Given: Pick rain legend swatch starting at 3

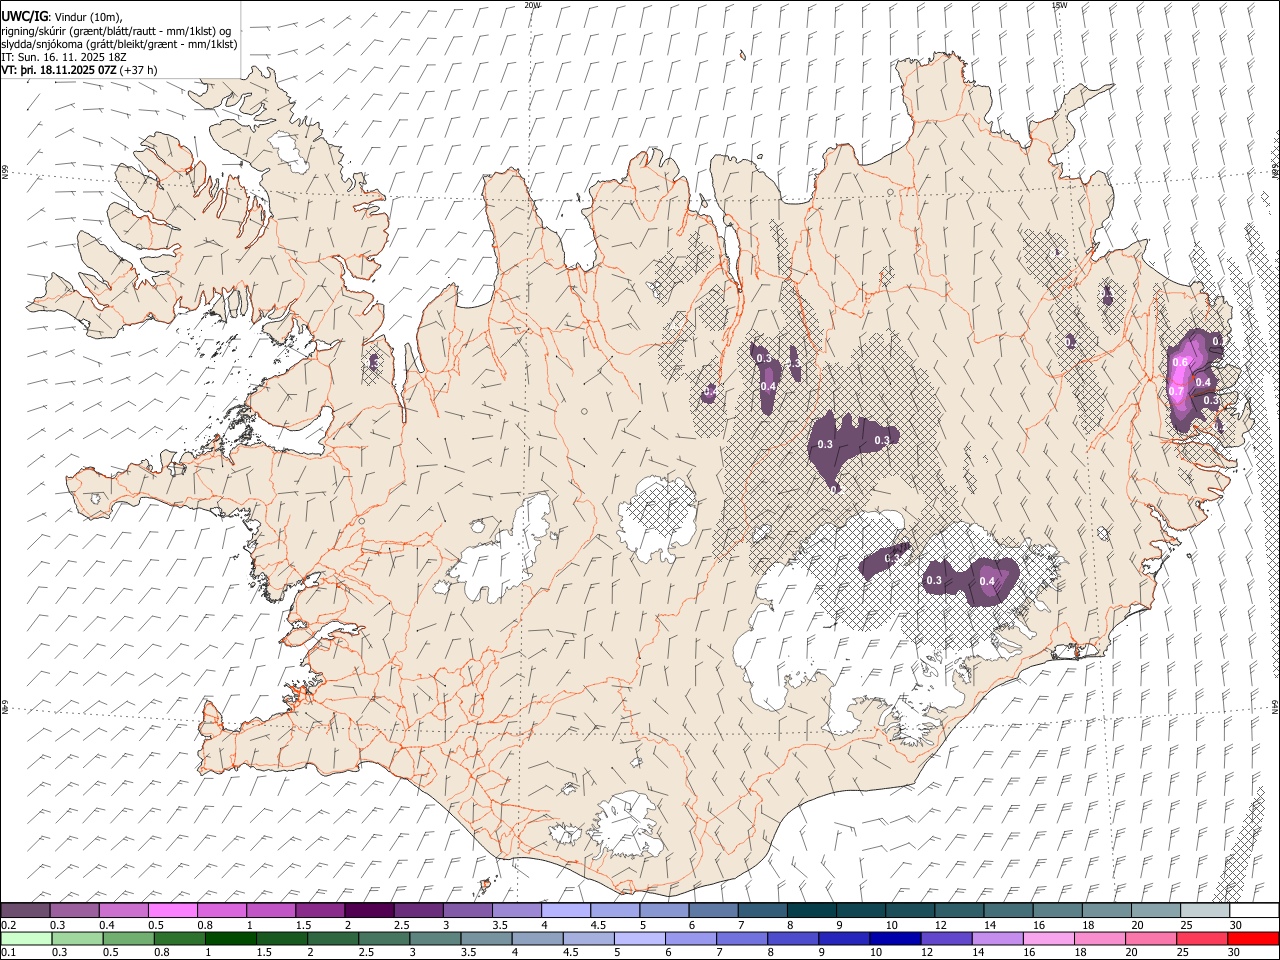Looking at the screenshot, I should 435,938.
